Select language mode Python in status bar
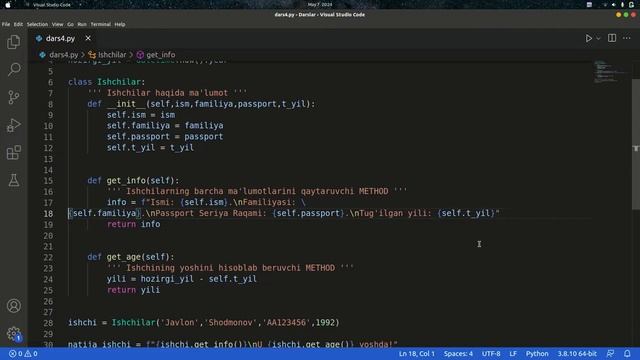The image size is (640, 360). click(x=537, y=354)
